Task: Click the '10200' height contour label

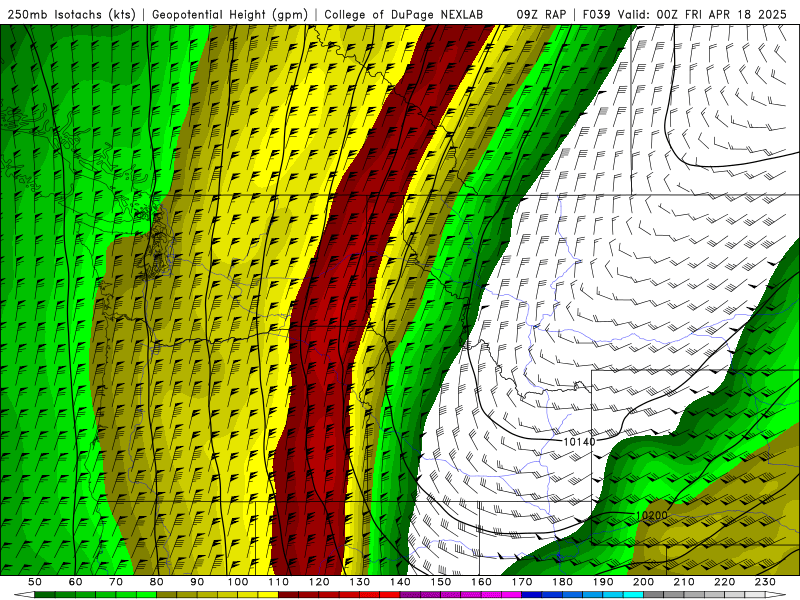Action: tap(652, 515)
